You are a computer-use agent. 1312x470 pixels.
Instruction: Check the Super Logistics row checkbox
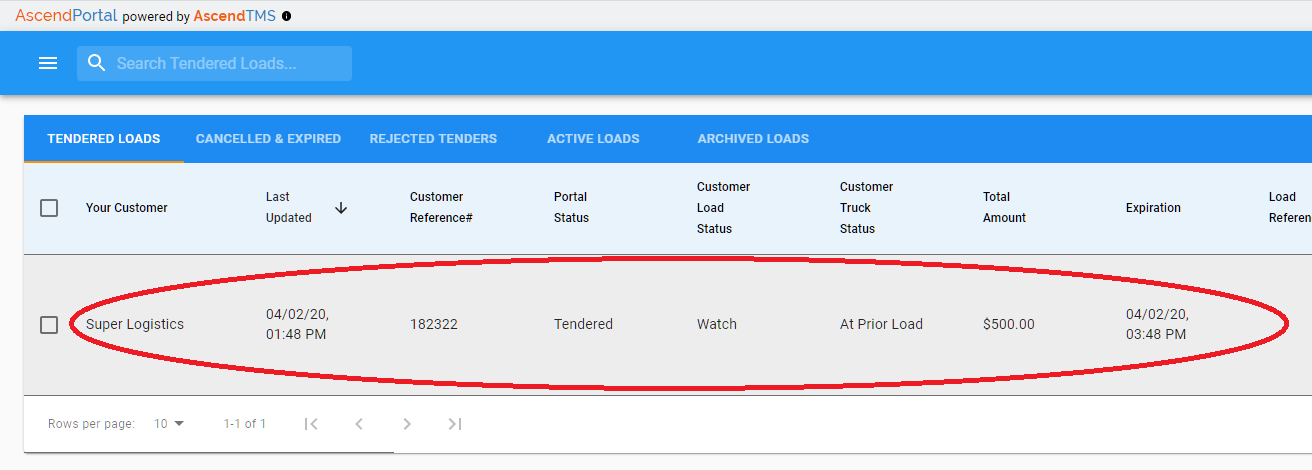[49, 325]
